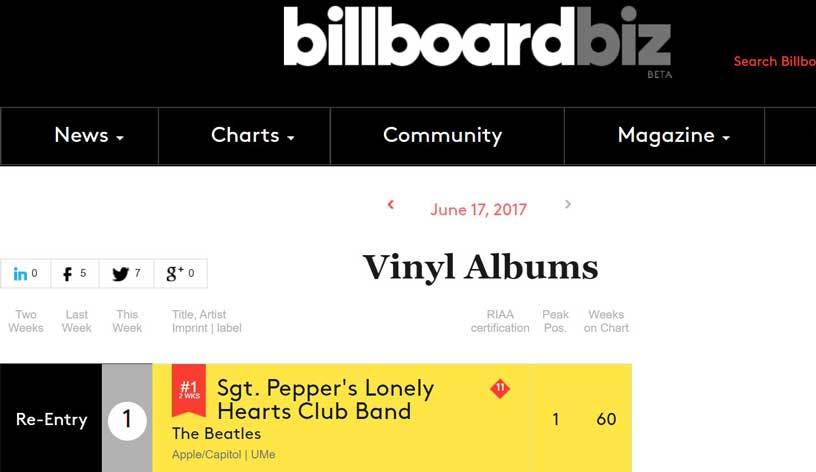The image size is (816, 472).
Task: Share the chart on Google Plus
Action: tap(180, 273)
